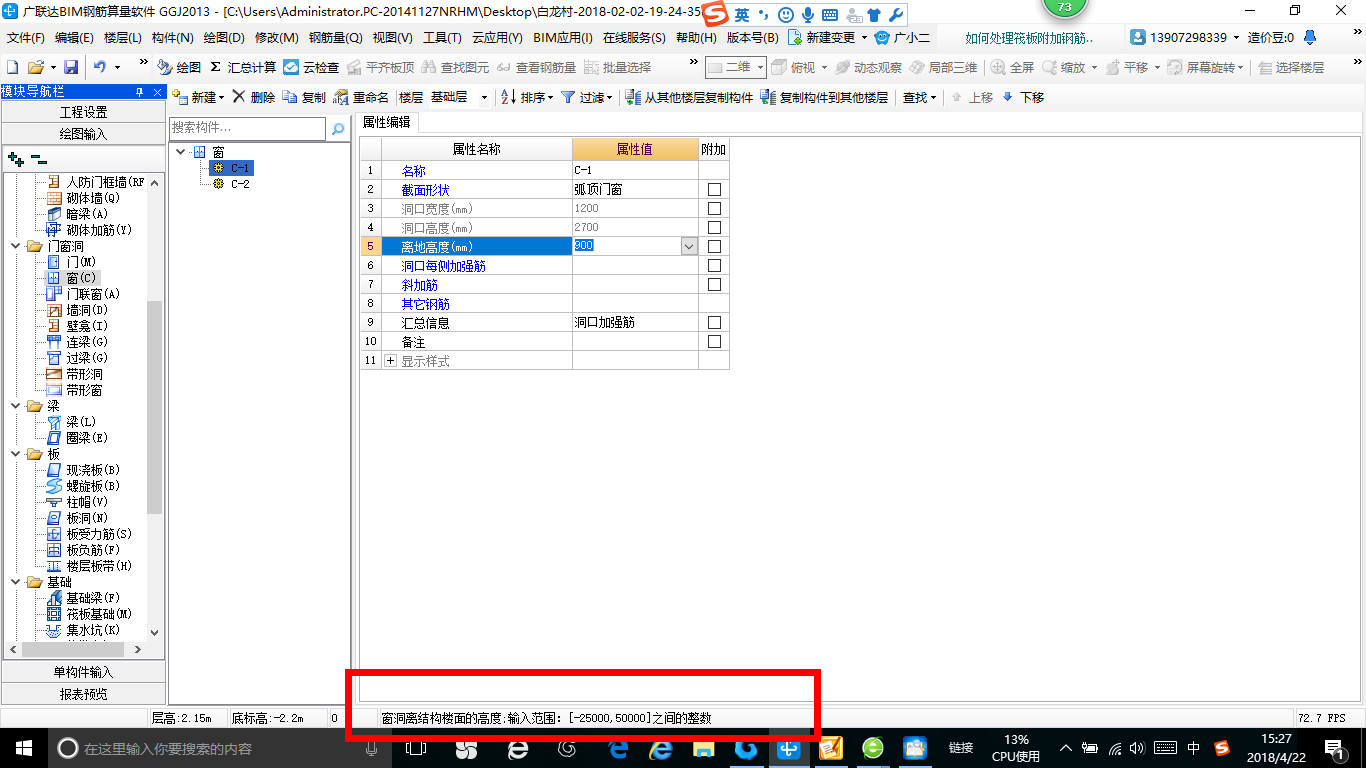Run 汇总计算 summary calculation

pos(243,67)
